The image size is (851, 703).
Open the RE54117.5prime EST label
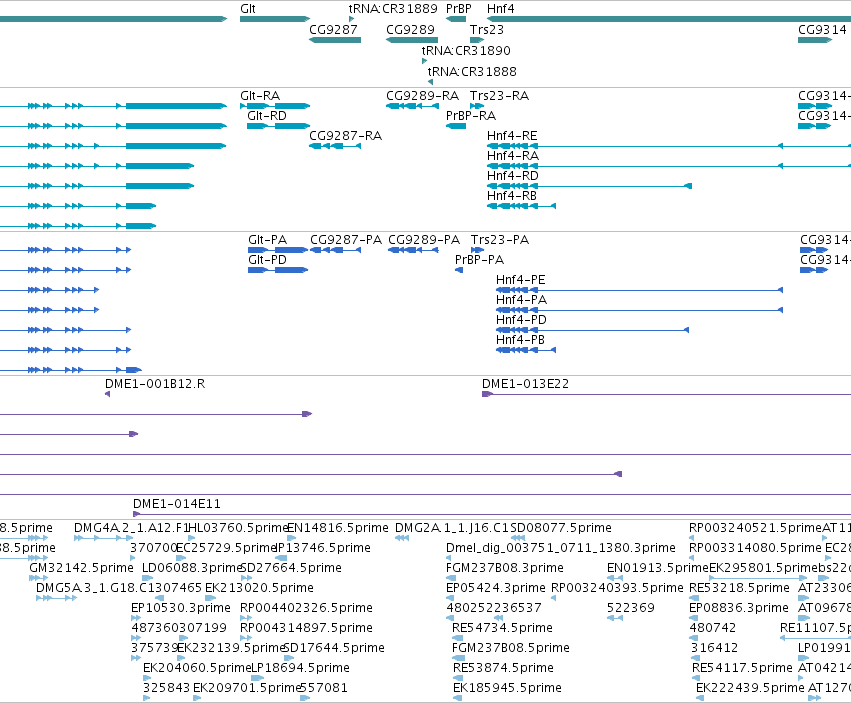742,668
